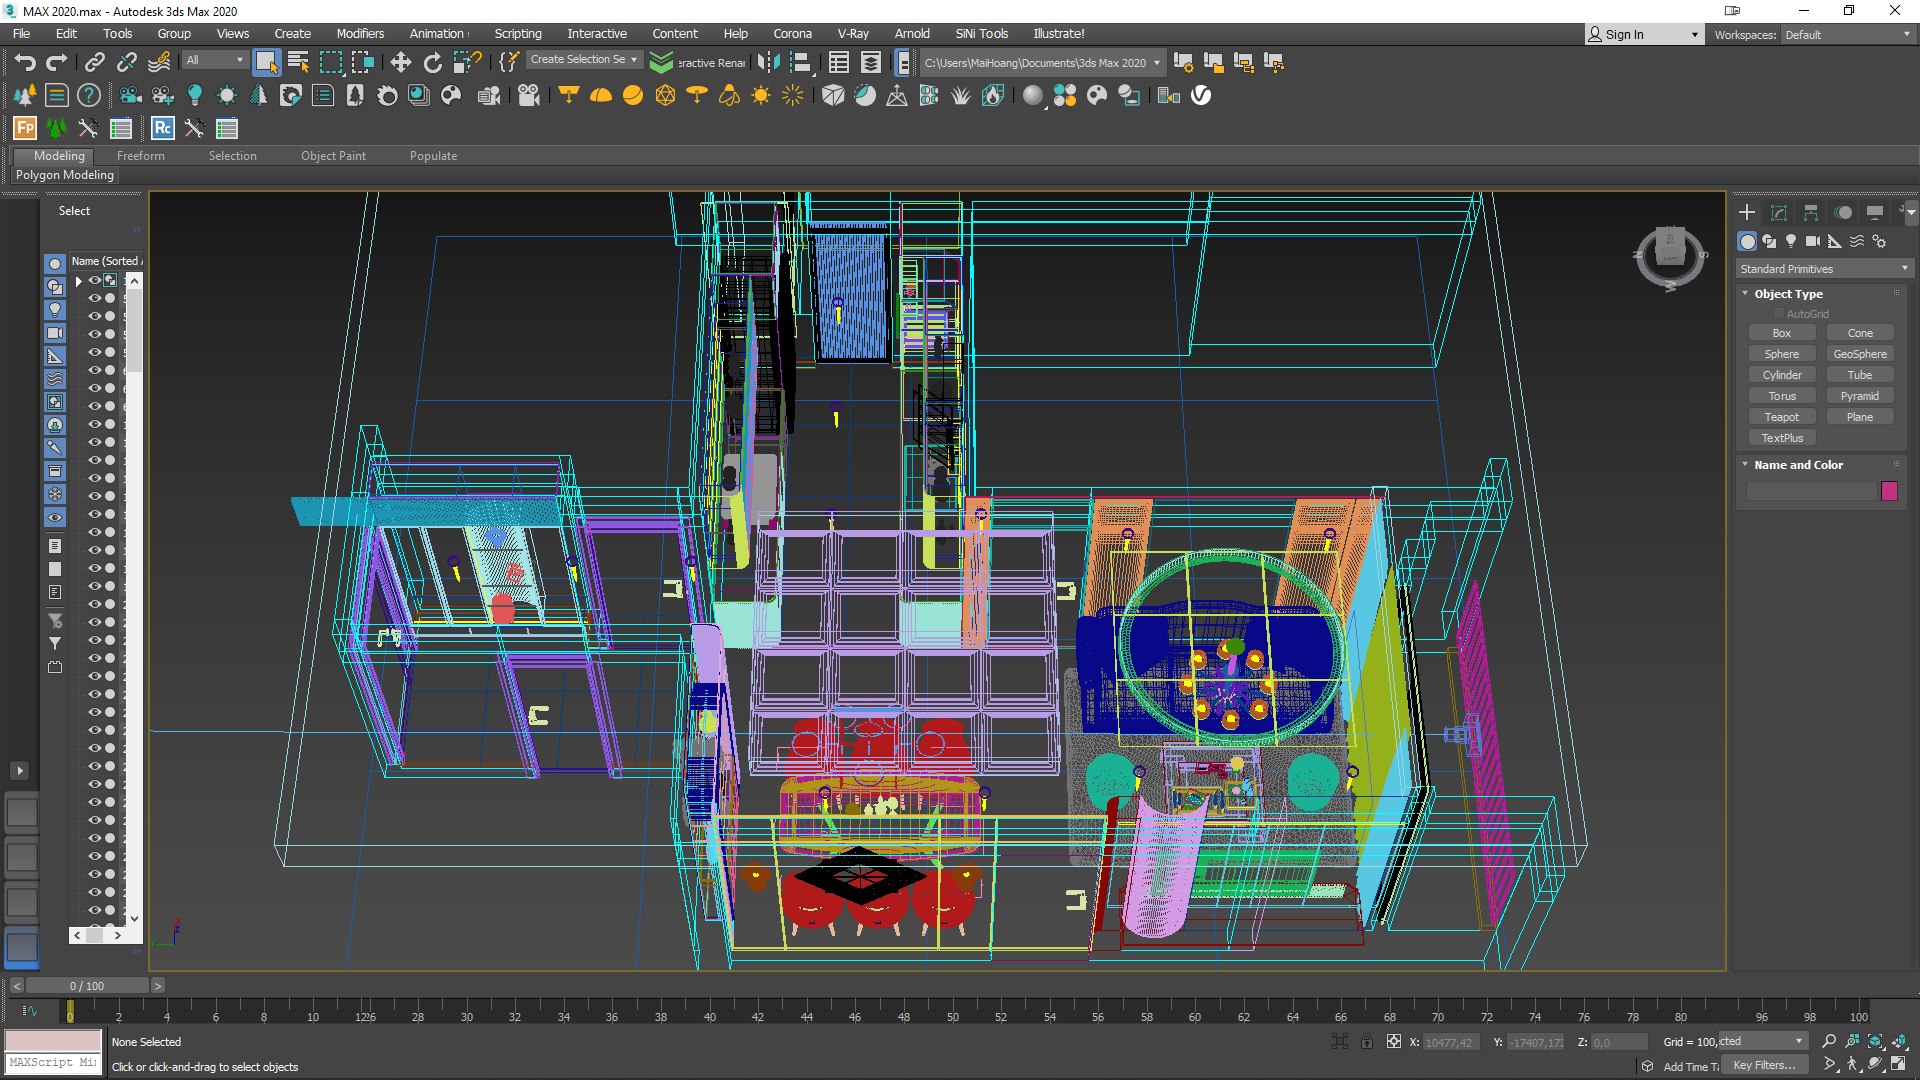Click the ViewCube navigation gizmo
Screen dimensions: 1920x1080
click(1670, 256)
